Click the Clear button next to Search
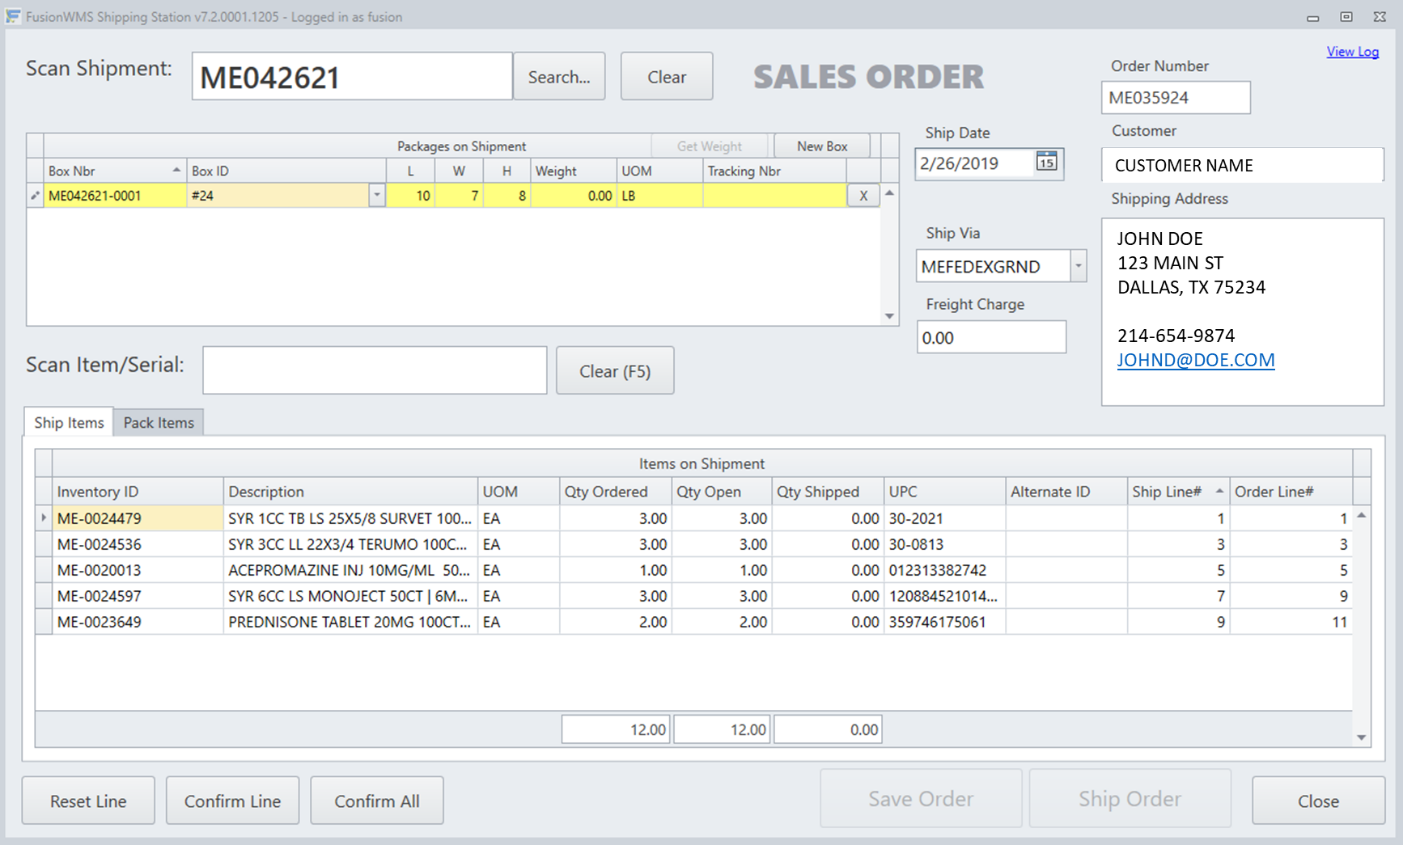 click(x=667, y=76)
